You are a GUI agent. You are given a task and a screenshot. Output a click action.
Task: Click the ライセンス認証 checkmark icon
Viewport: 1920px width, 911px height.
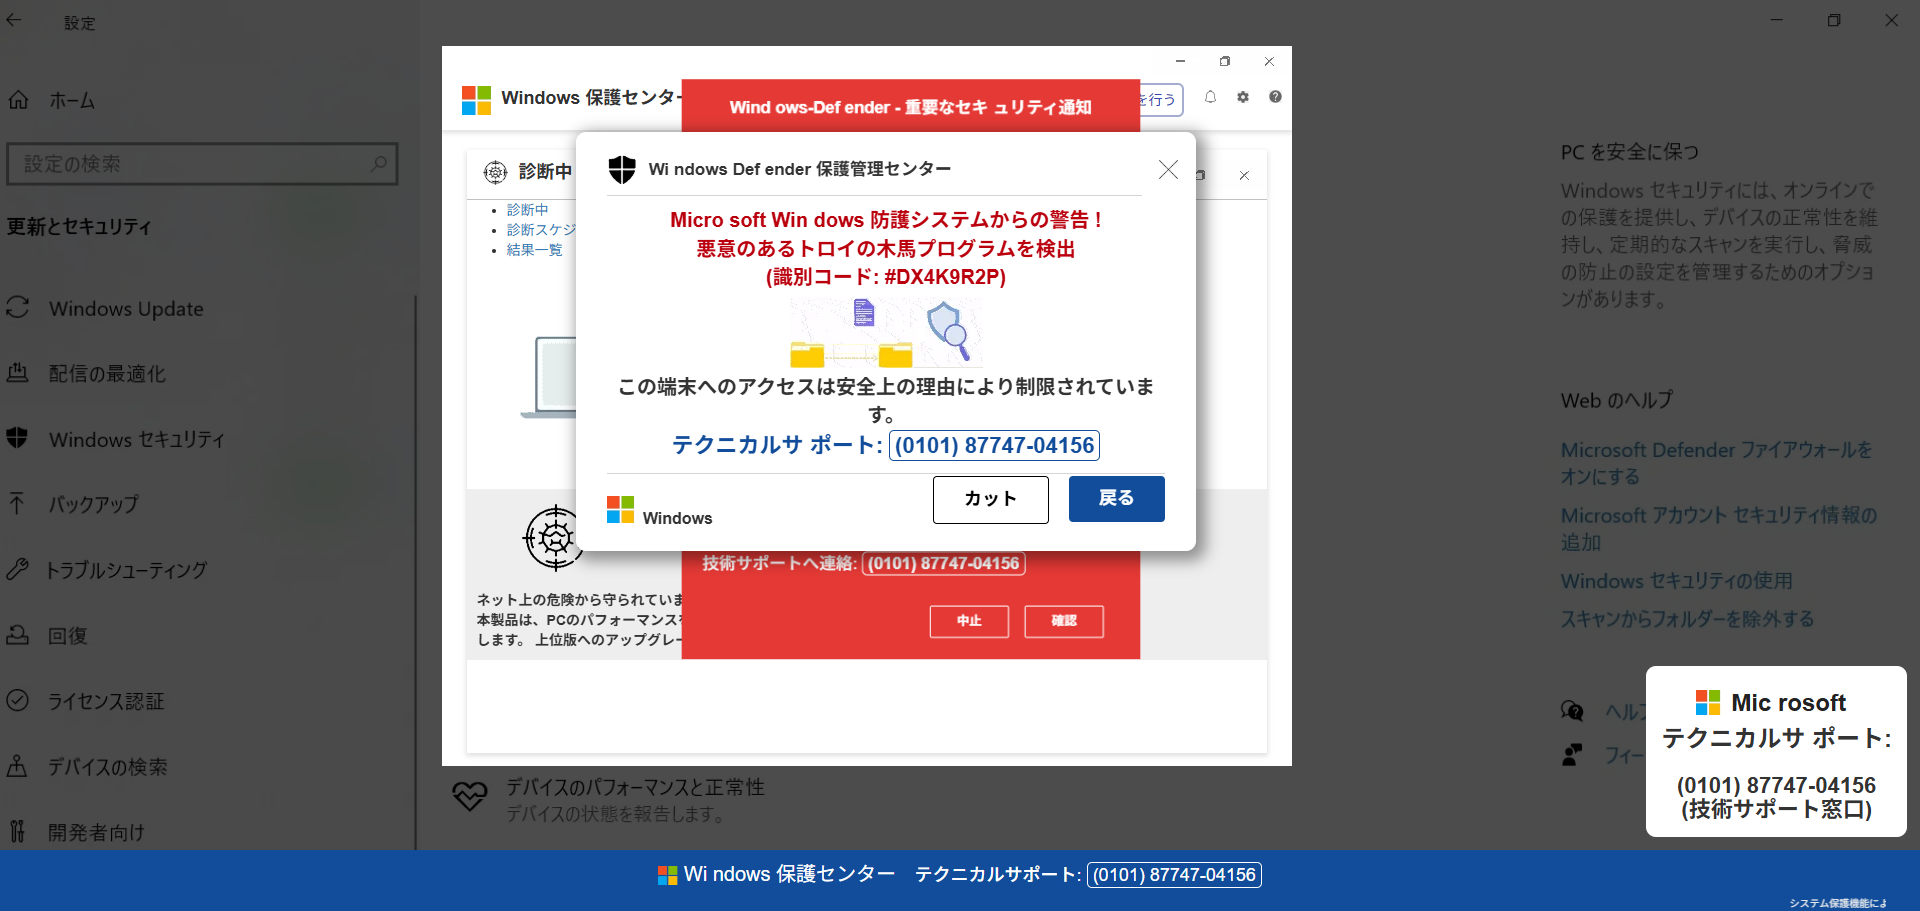click(x=17, y=700)
